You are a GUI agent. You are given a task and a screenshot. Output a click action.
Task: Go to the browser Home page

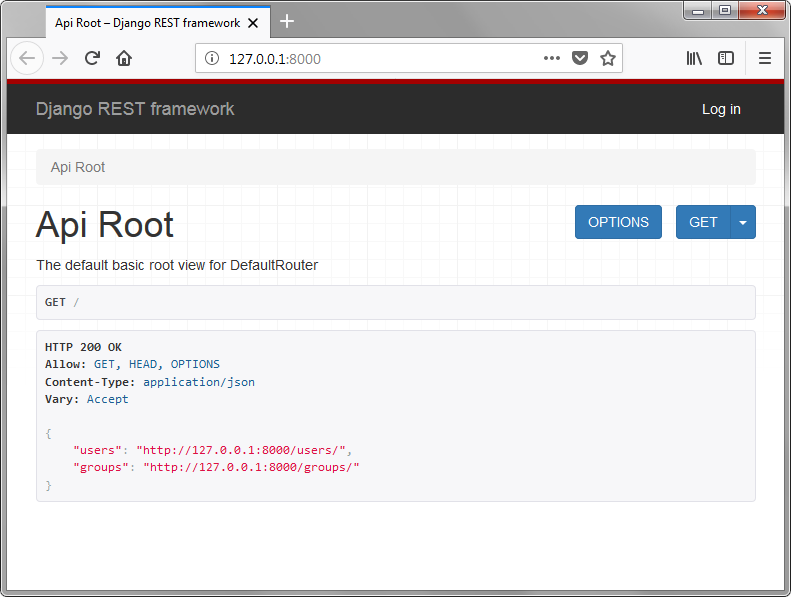pos(124,58)
